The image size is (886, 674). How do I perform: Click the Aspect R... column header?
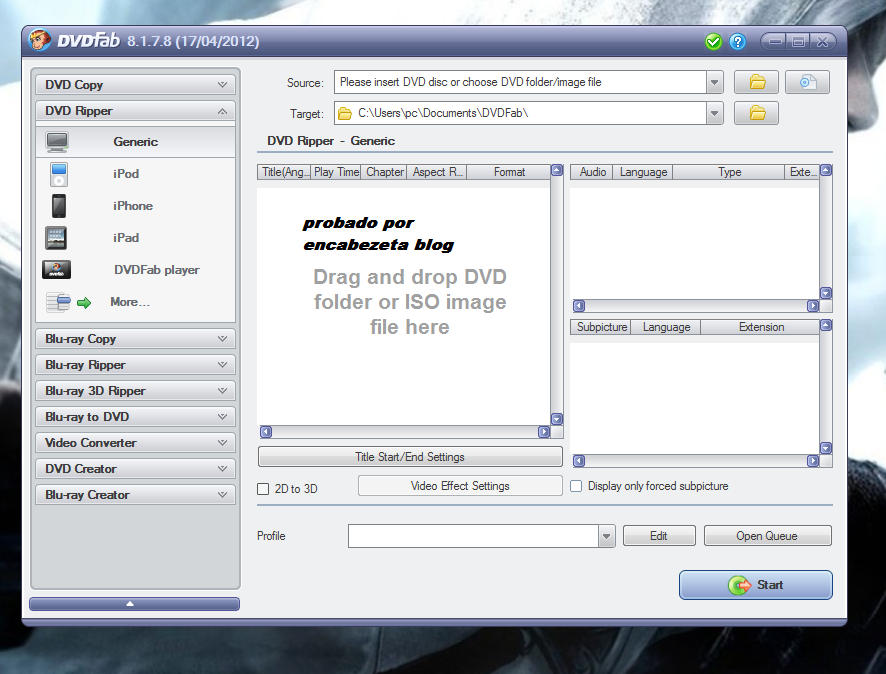click(x=437, y=172)
